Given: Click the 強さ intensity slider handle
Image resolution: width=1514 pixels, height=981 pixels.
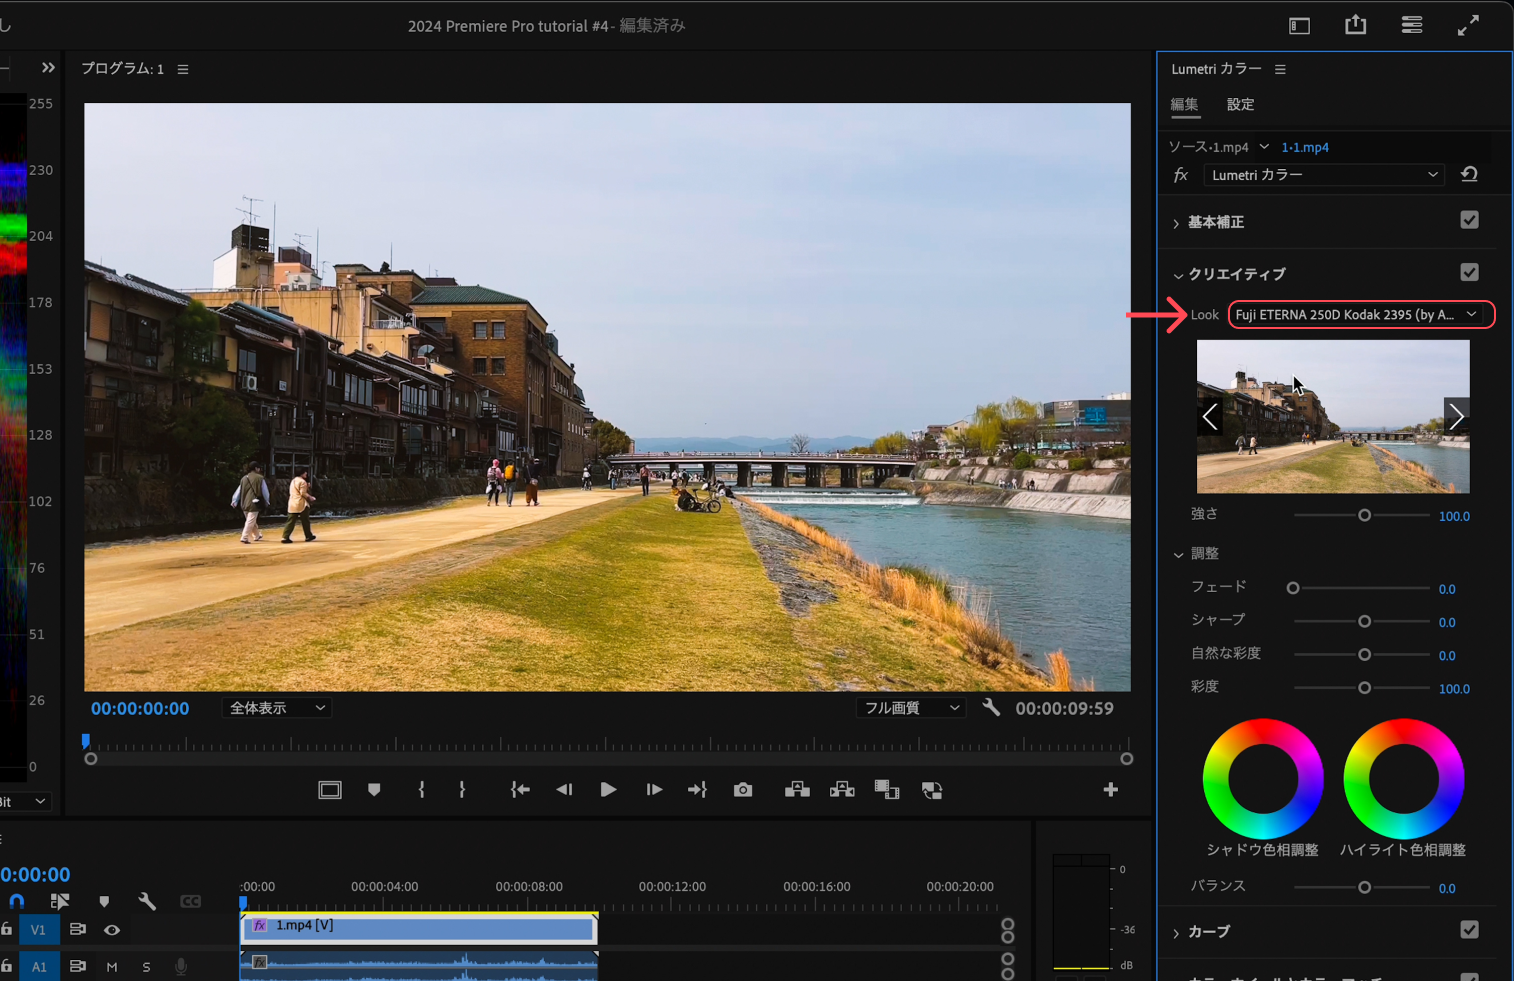Looking at the screenshot, I should coord(1364,516).
